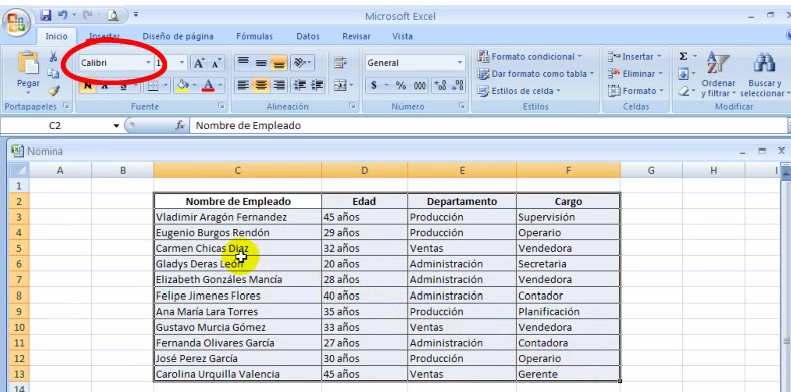Image resolution: width=791 pixels, height=392 pixels.
Task: Click the Formato cells button
Action: tap(635, 91)
